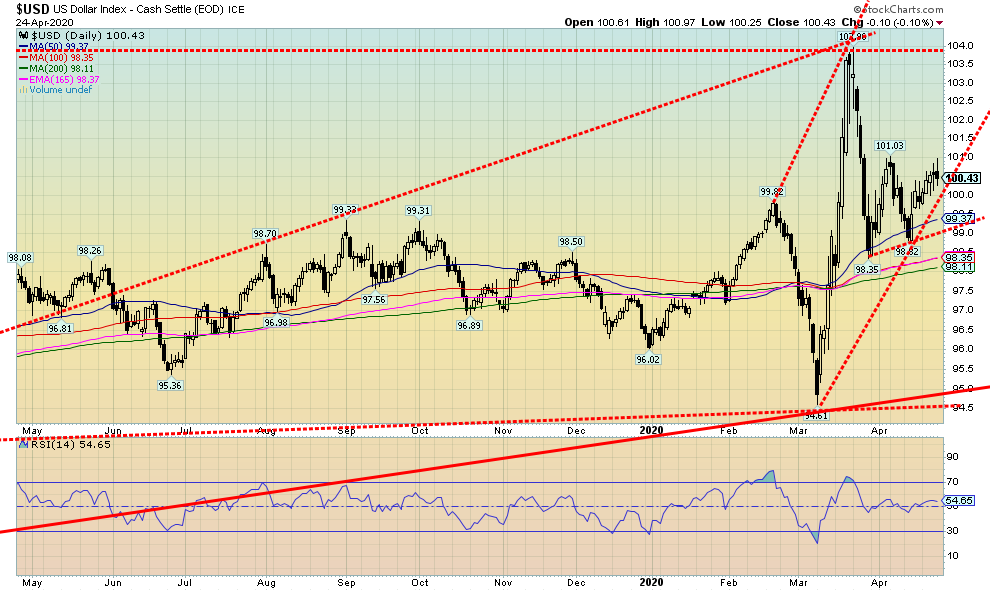Click the 99.33 September high label
The image size is (990, 591).
point(345,210)
